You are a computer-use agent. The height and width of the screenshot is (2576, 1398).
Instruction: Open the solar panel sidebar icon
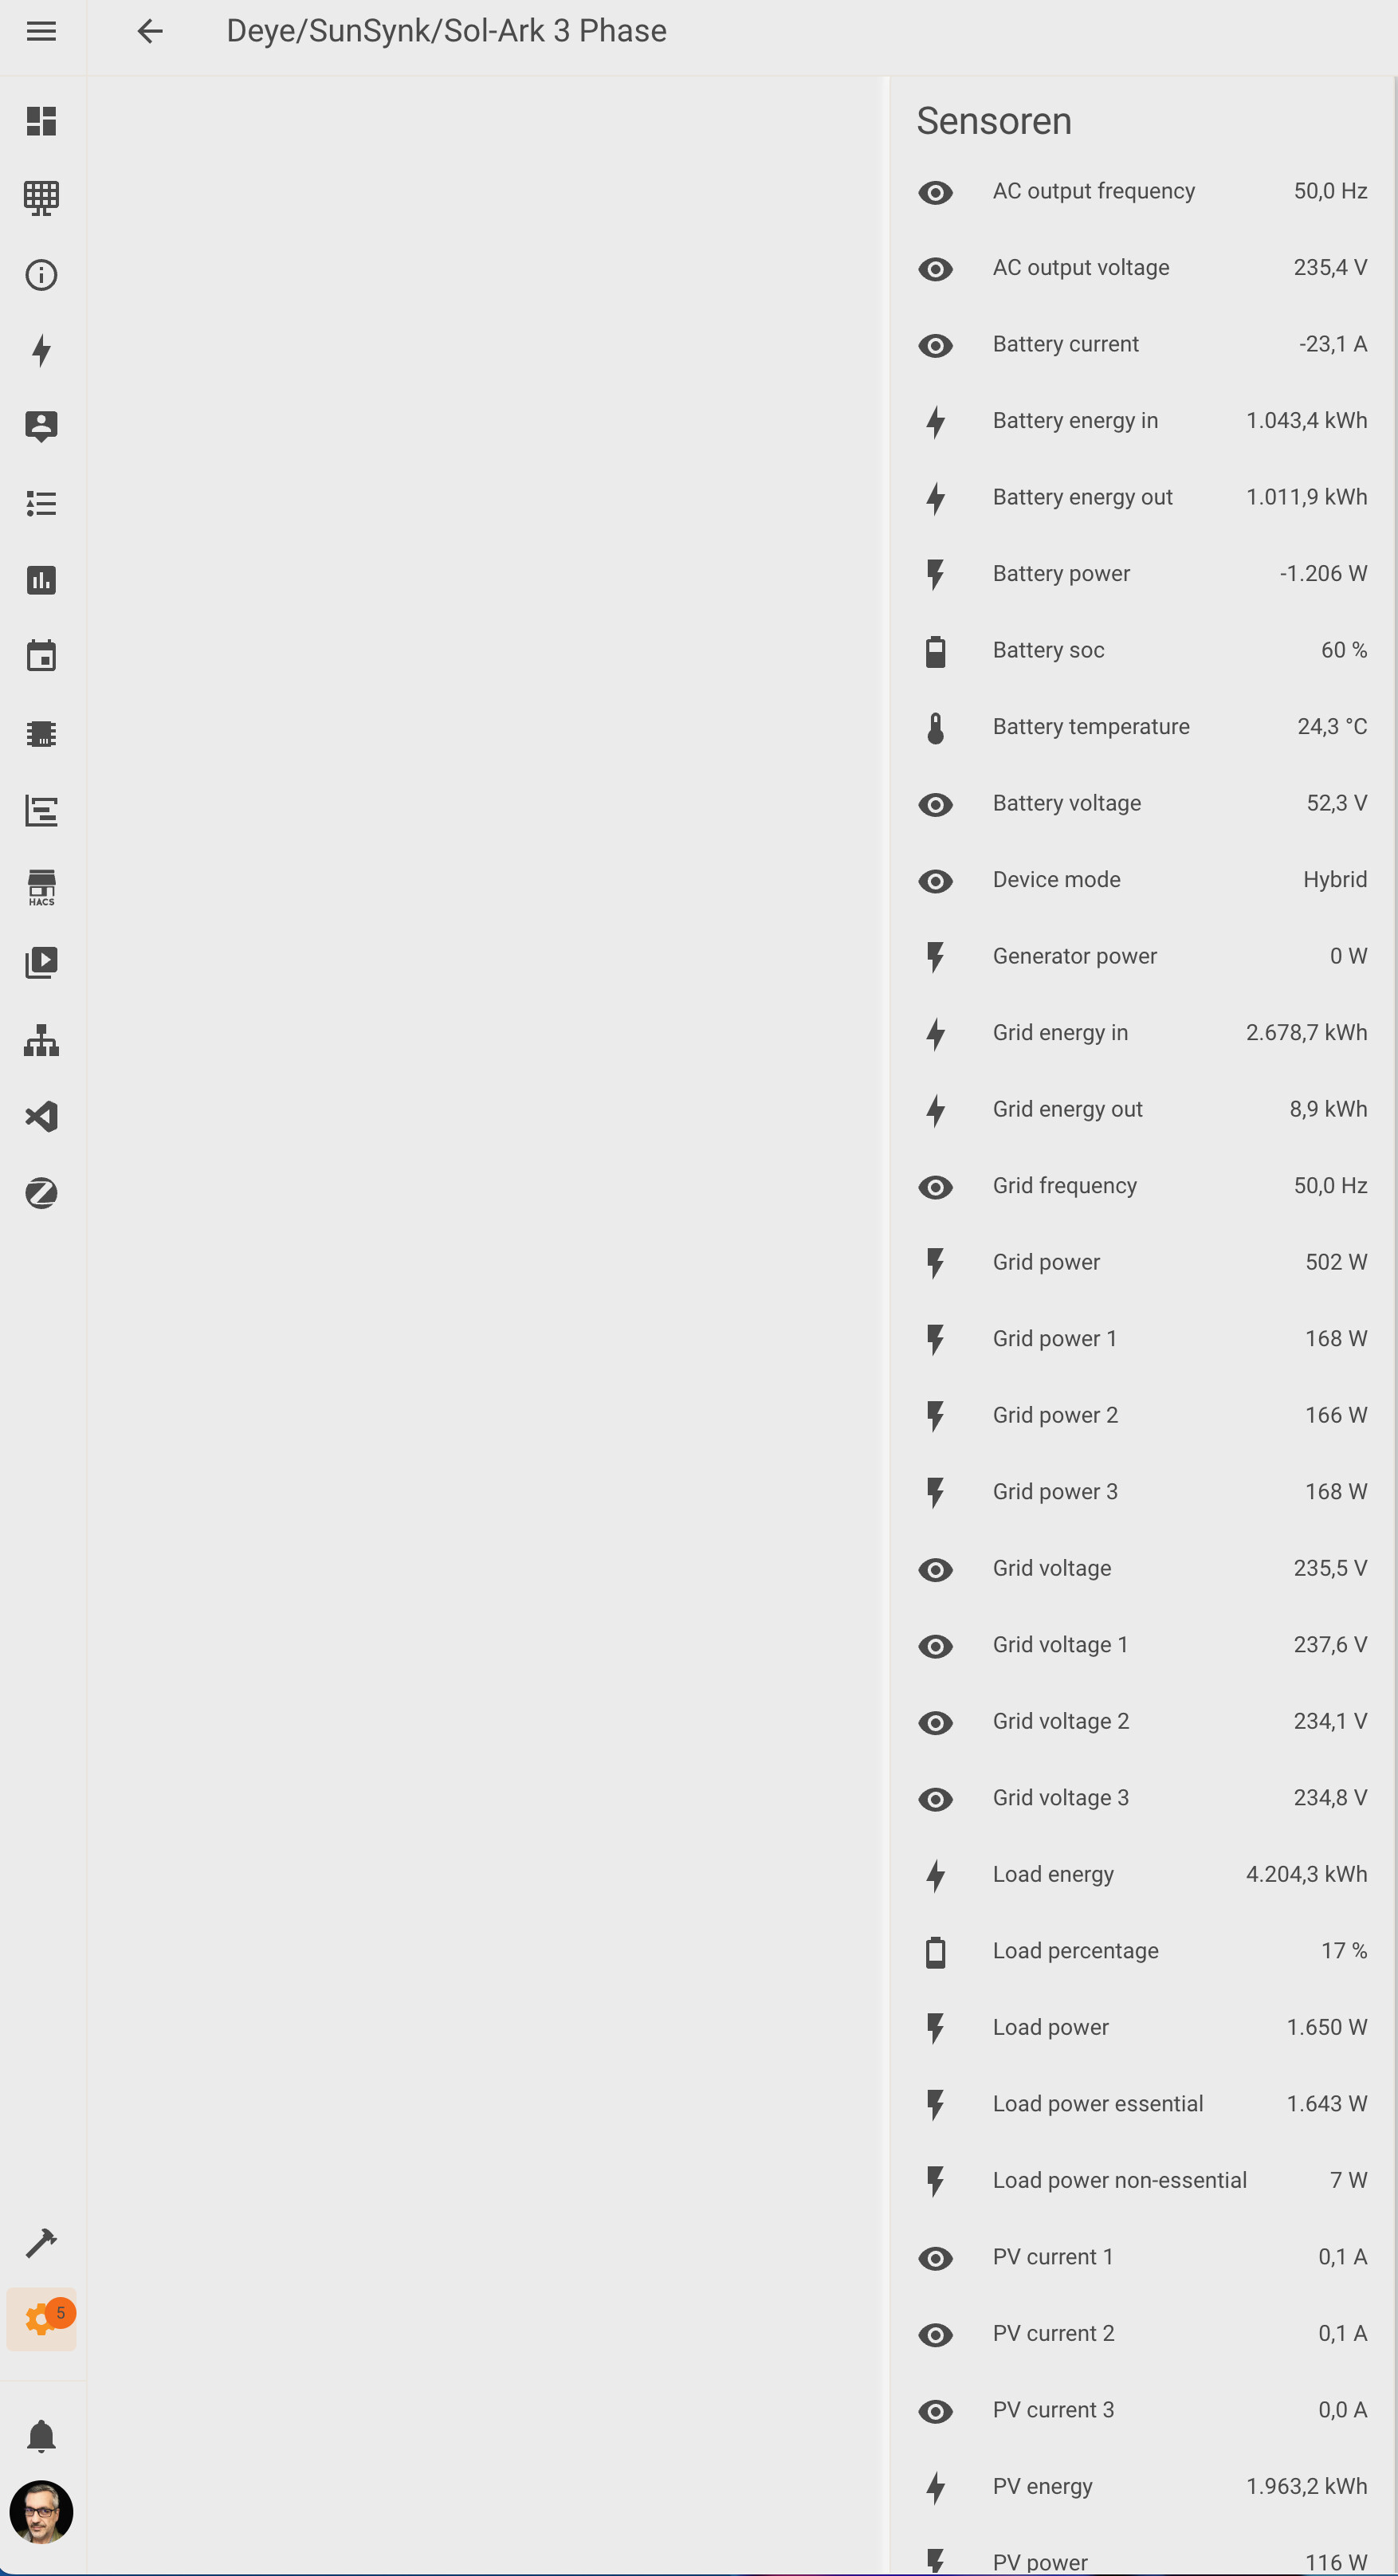(41, 198)
